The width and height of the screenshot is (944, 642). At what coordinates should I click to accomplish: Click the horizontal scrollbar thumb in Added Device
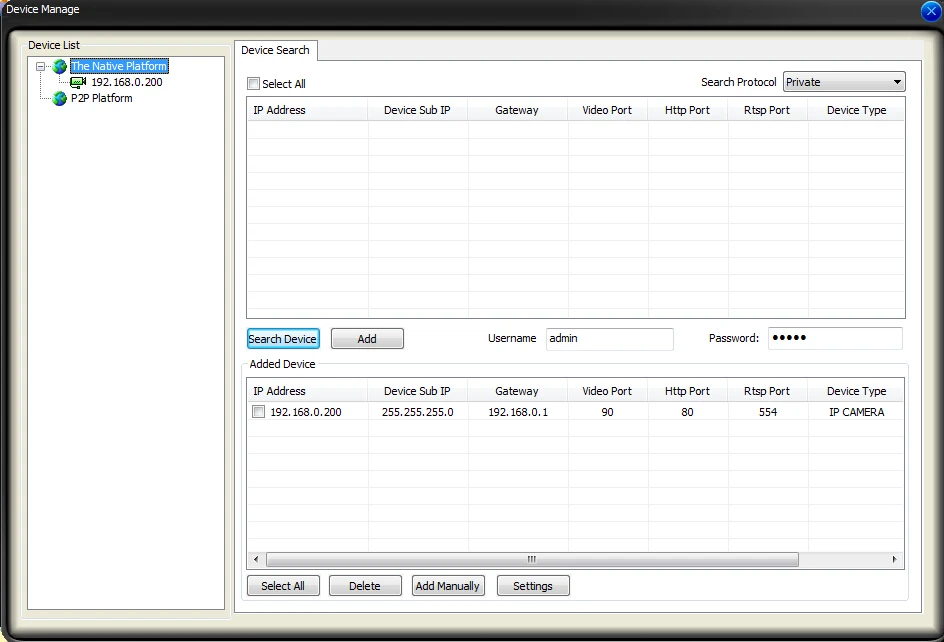[x=532, y=559]
